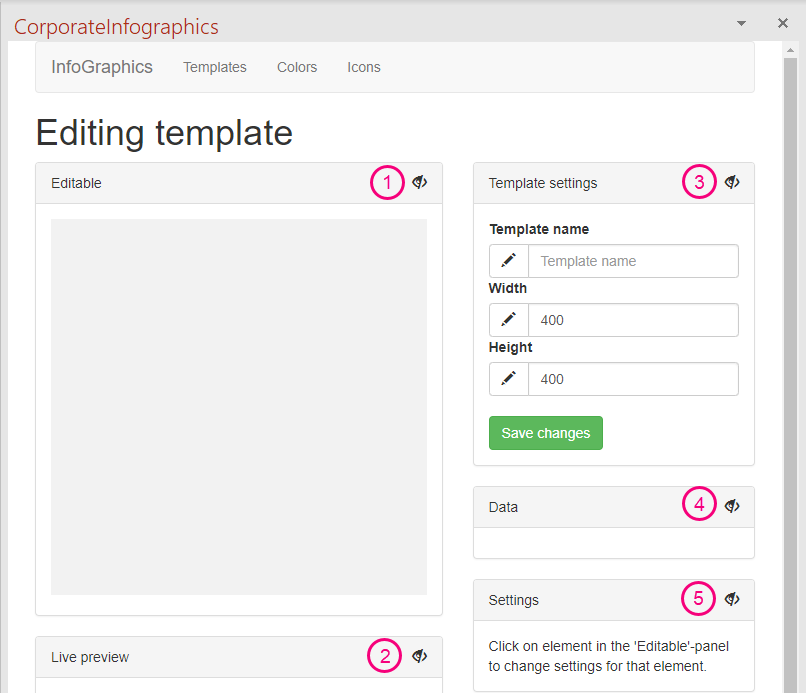Click the scrollbar up arrow

click(791, 50)
